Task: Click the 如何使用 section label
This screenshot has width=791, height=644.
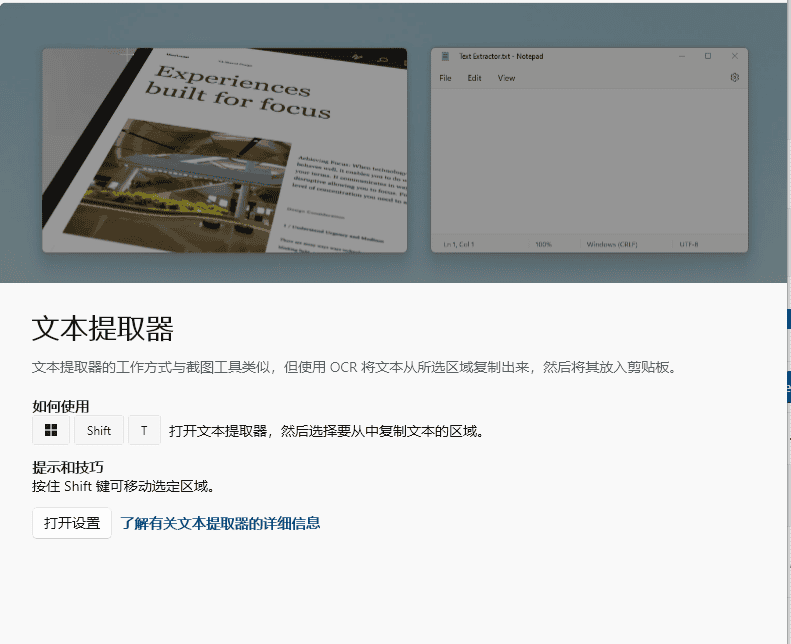Action: tap(61, 406)
